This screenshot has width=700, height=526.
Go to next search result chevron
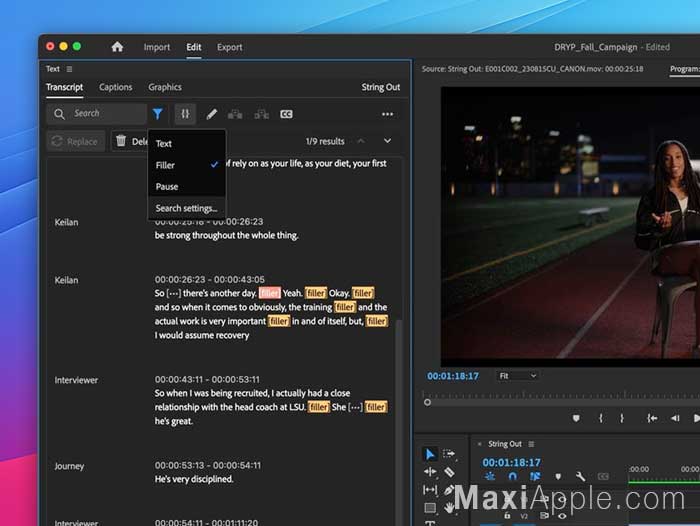(388, 141)
